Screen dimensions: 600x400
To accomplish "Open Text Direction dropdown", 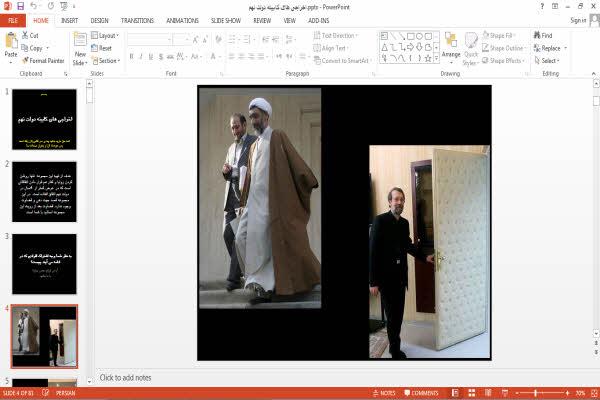I will (x=336, y=35).
